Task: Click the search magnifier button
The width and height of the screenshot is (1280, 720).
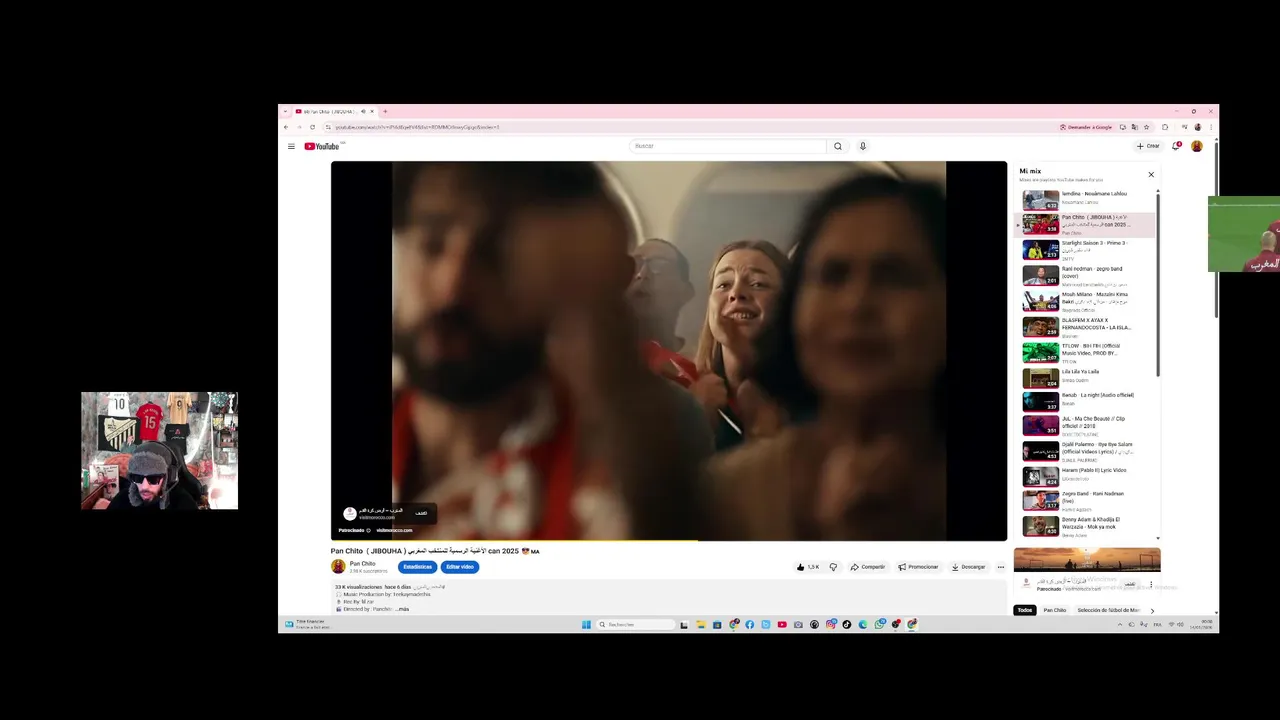Action: [838, 146]
